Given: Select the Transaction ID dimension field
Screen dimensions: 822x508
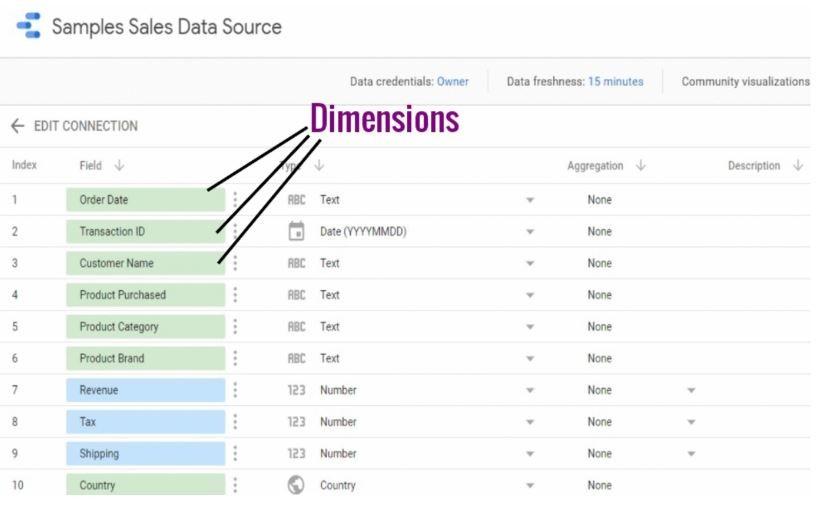Looking at the screenshot, I should [x=146, y=231].
